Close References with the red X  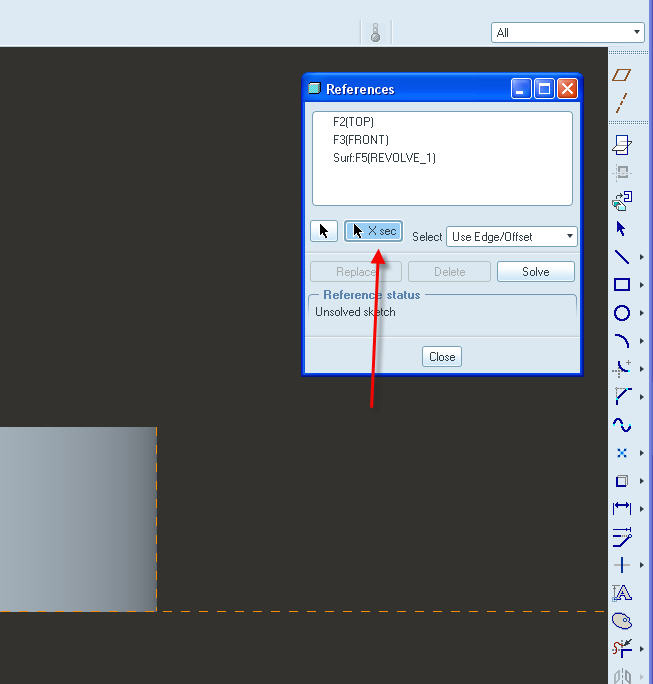tap(567, 89)
